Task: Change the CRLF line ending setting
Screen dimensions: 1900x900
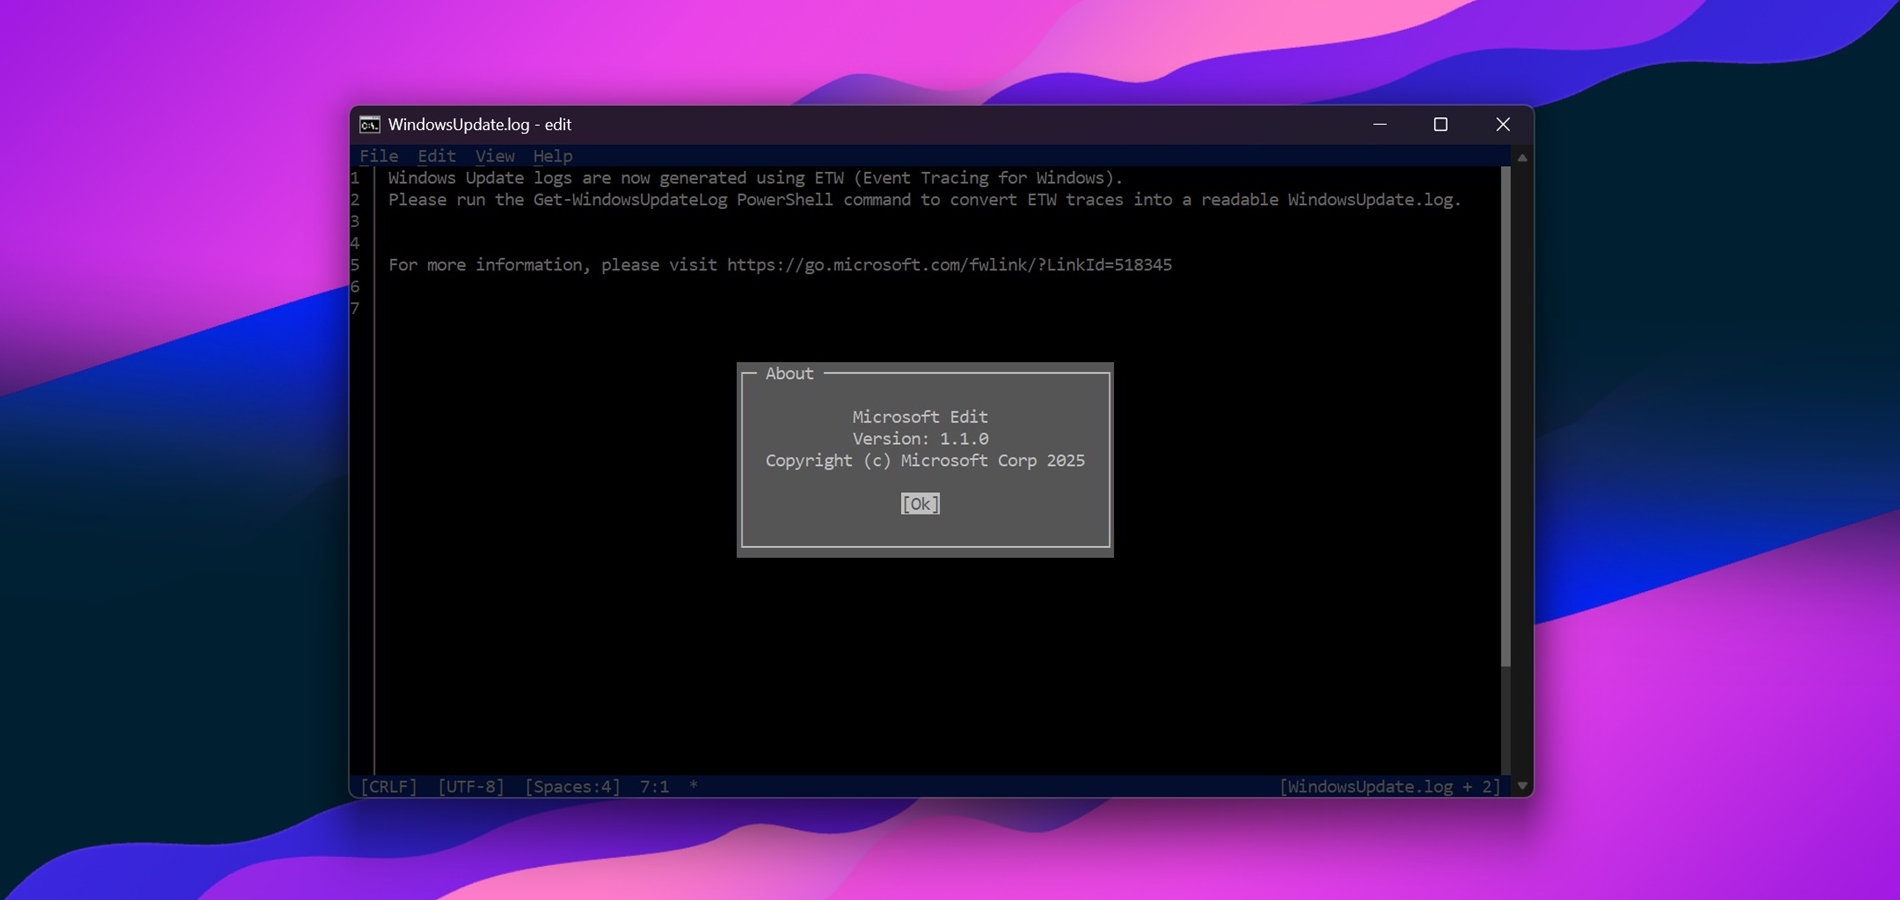Action: tap(388, 787)
